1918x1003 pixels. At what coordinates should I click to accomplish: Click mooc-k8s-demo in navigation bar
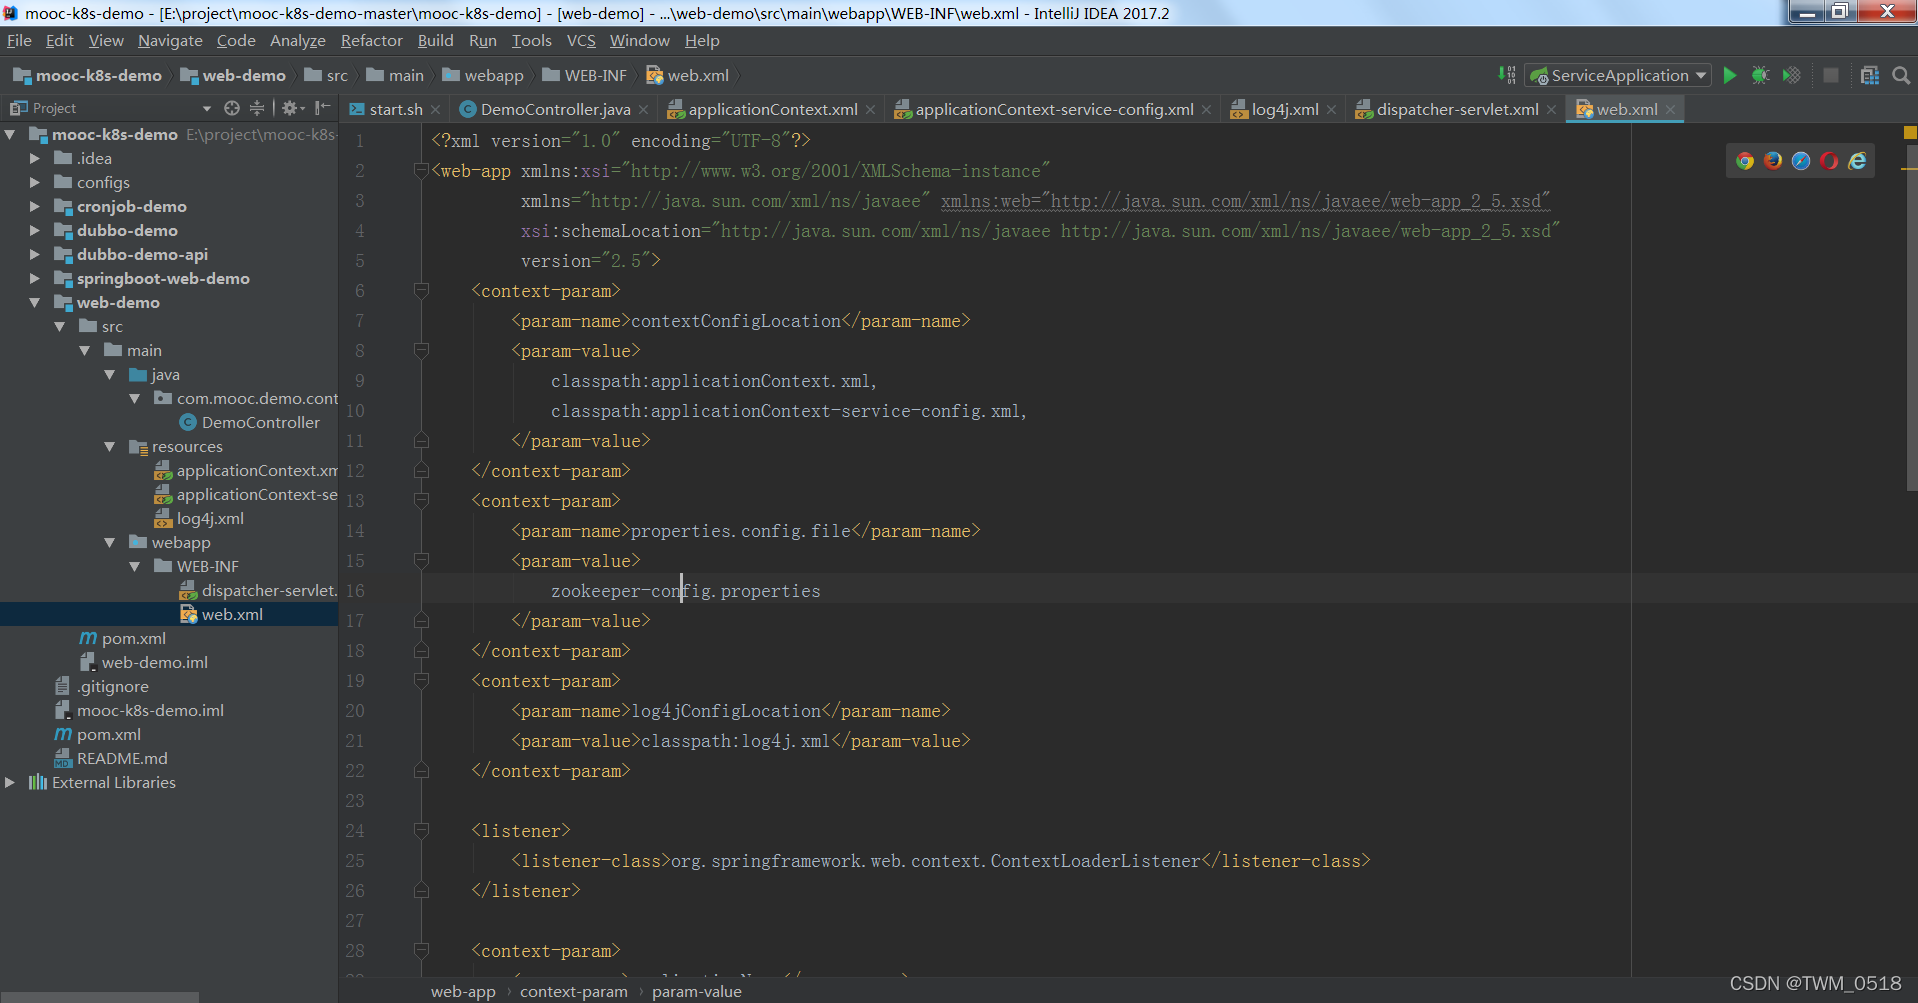click(88, 75)
